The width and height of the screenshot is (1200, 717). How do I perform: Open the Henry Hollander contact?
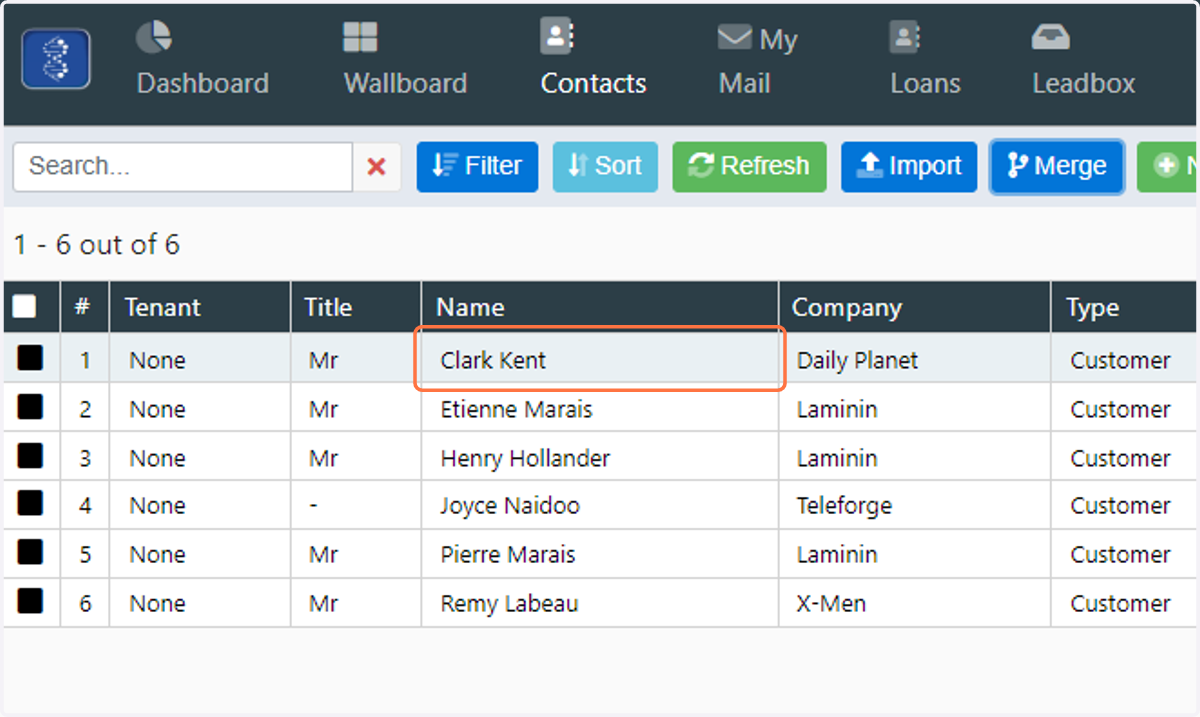pyautogui.click(x=525, y=458)
